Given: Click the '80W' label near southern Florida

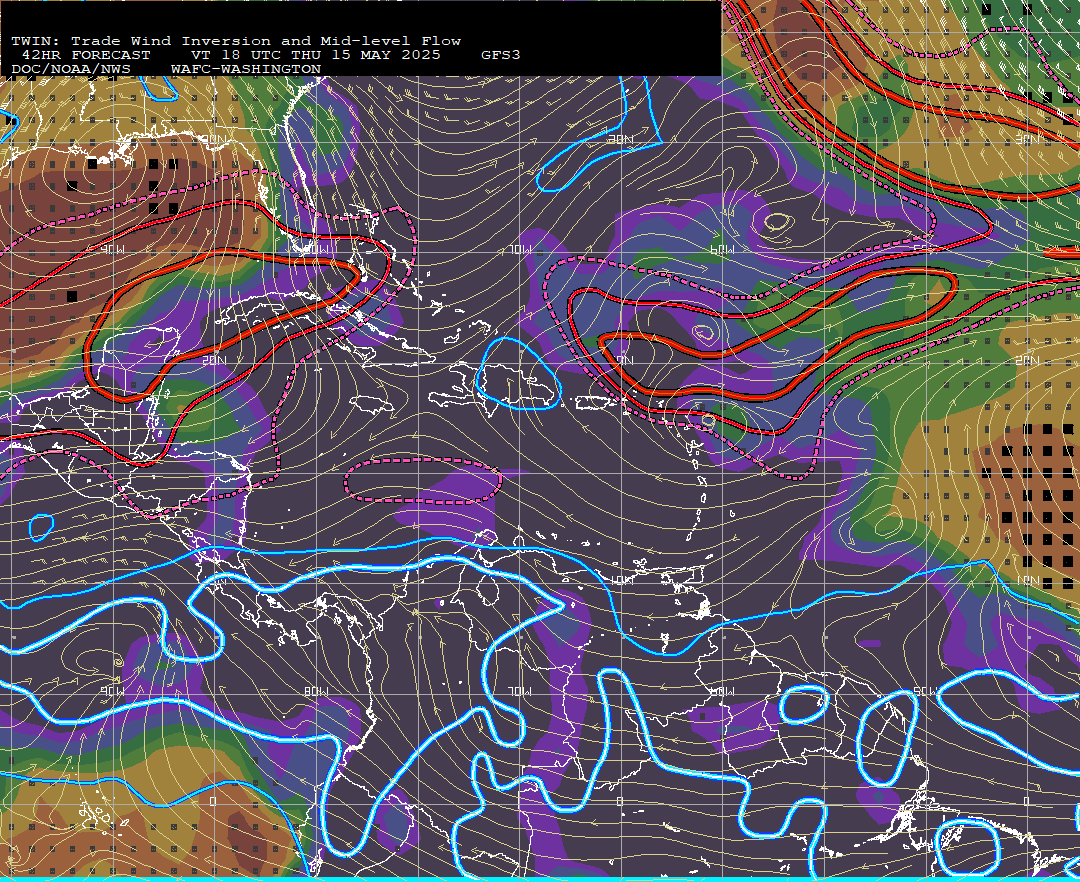Looking at the screenshot, I should coord(315,250).
